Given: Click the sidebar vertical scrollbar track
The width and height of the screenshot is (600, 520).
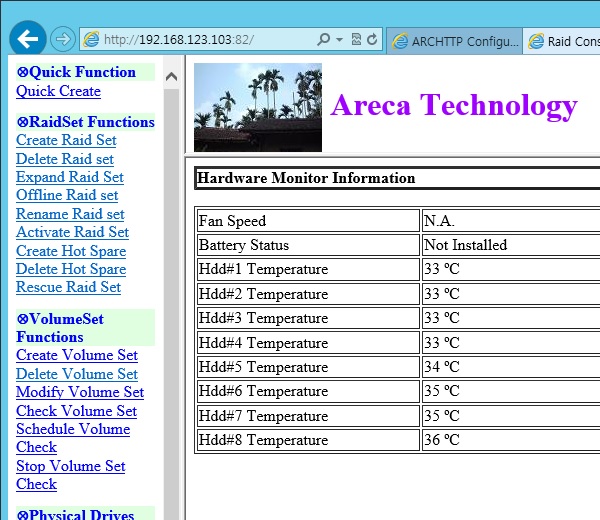Looking at the screenshot, I should pyautogui.click(x=171, y=306).
